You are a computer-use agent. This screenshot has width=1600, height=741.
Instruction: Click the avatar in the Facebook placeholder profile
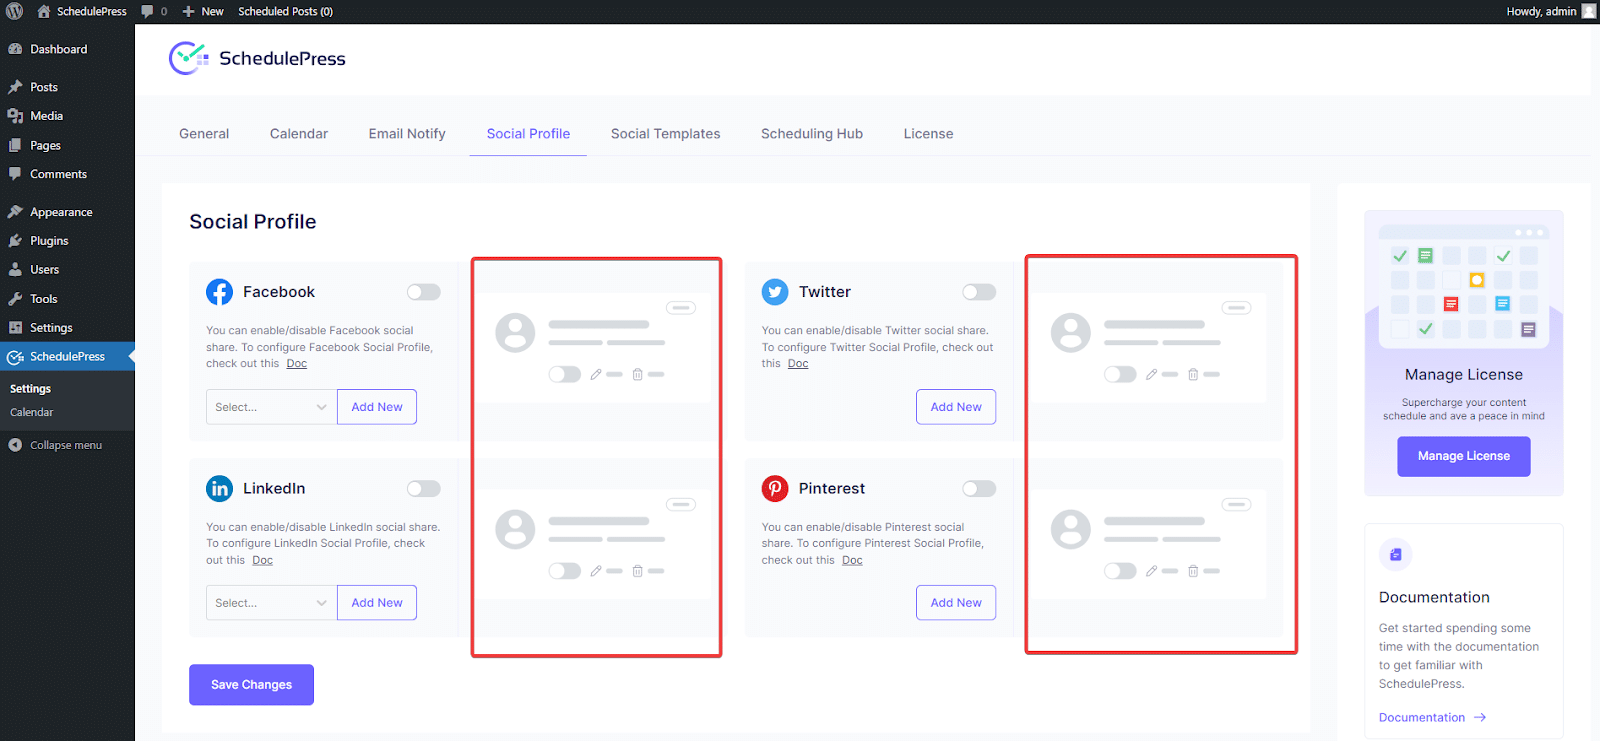tap(515, 332)
